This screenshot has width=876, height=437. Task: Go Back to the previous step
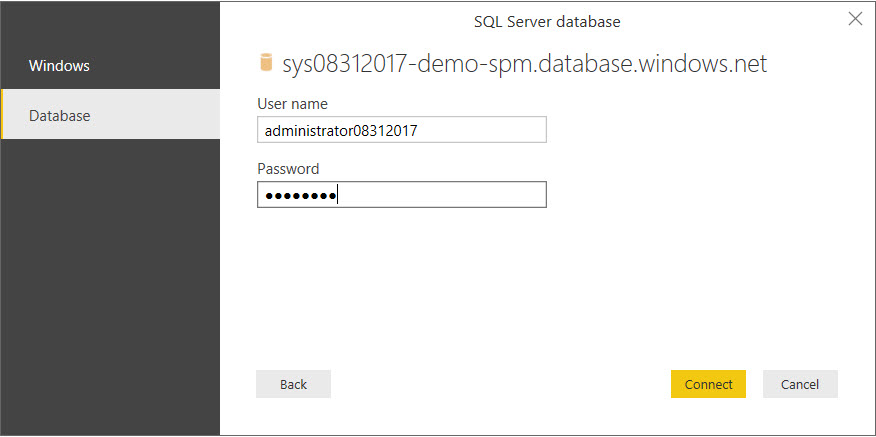point(293,384)
